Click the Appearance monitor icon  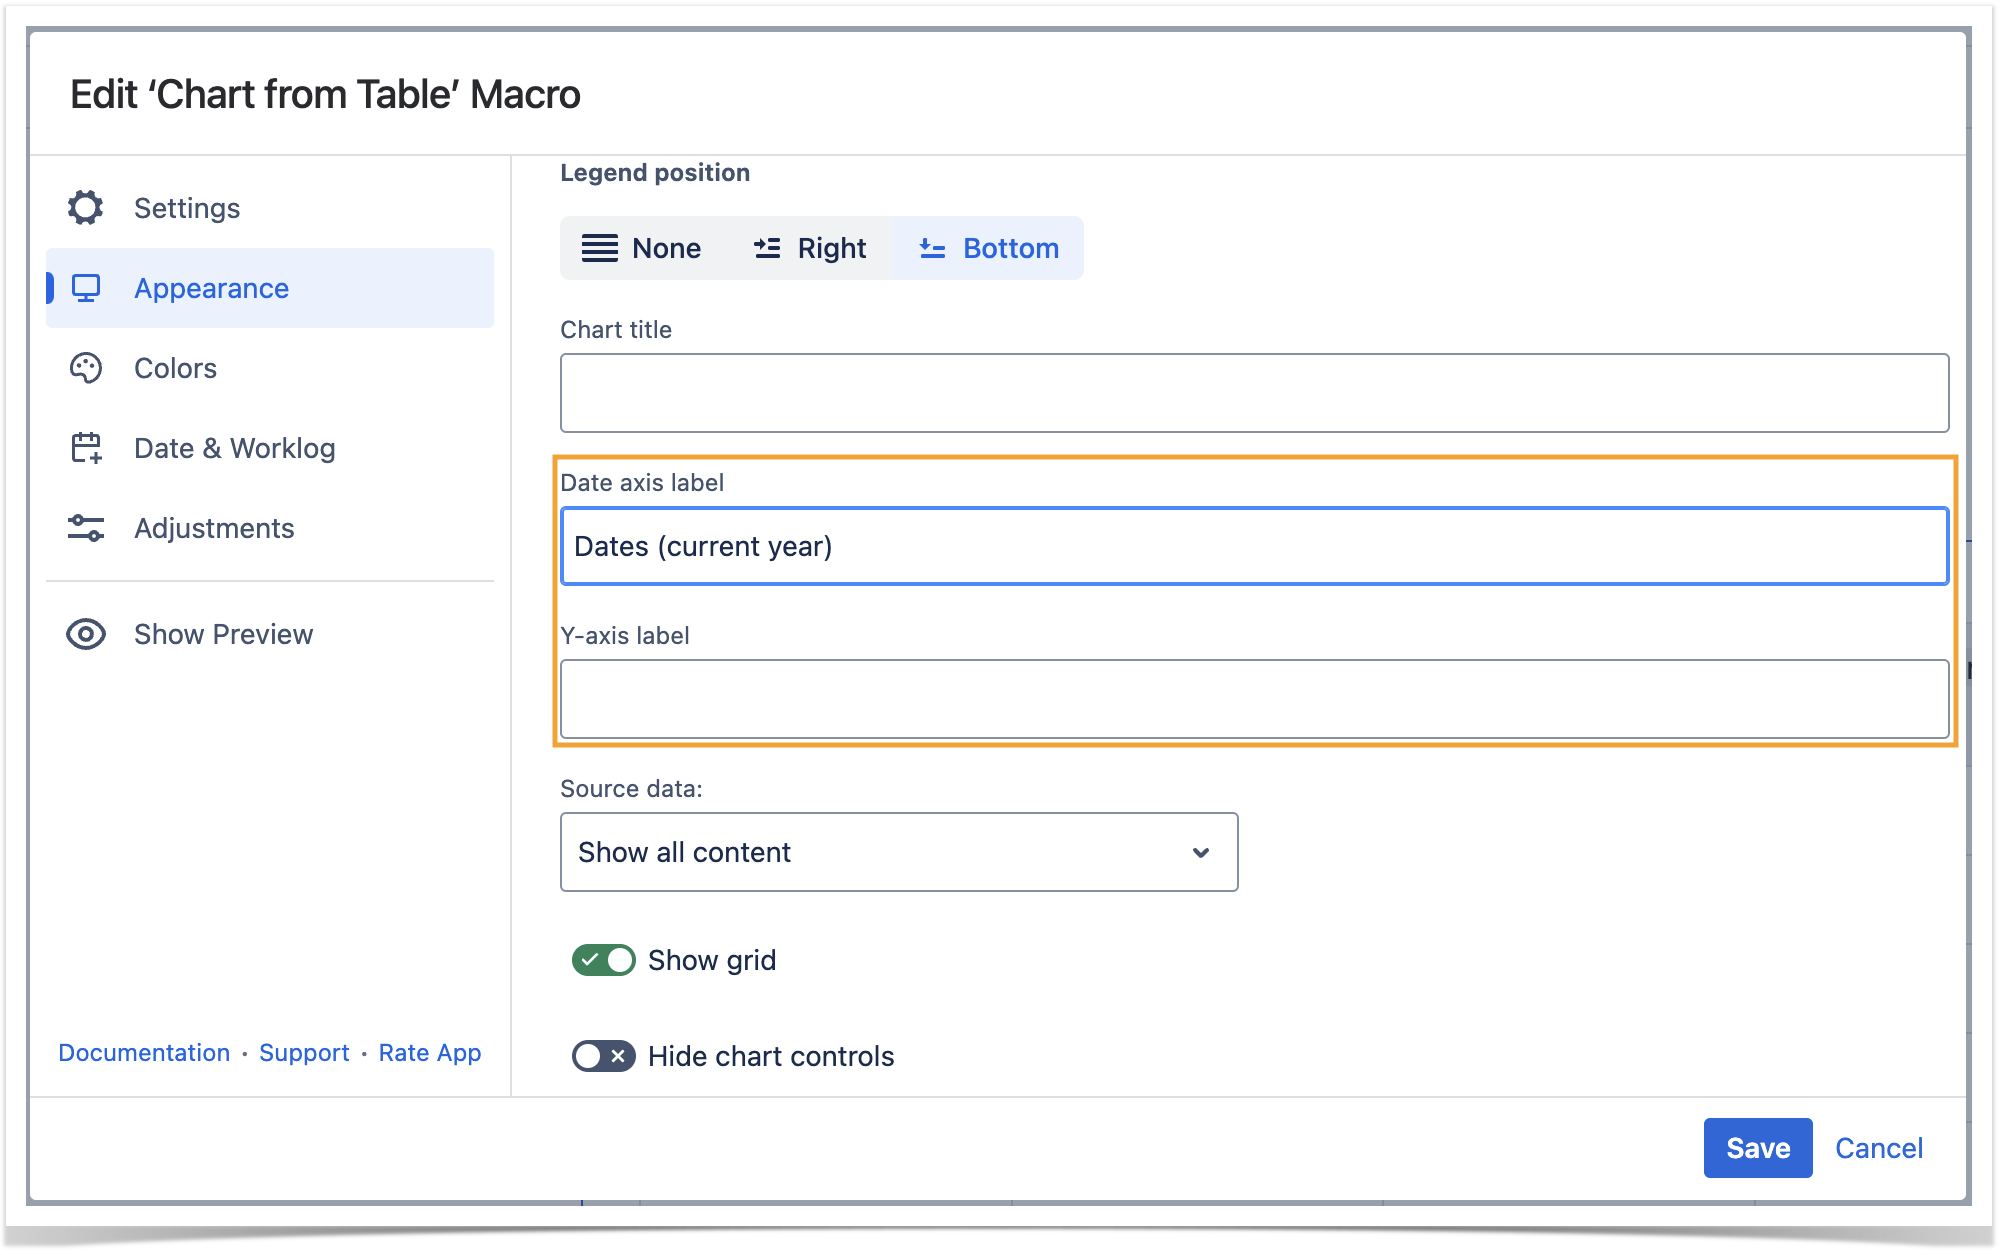coord(86,288)
